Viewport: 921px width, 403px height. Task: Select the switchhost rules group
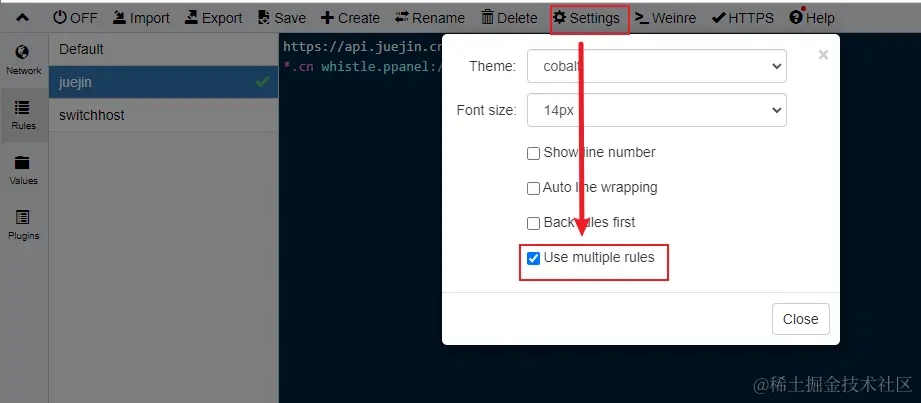(163, 115)
